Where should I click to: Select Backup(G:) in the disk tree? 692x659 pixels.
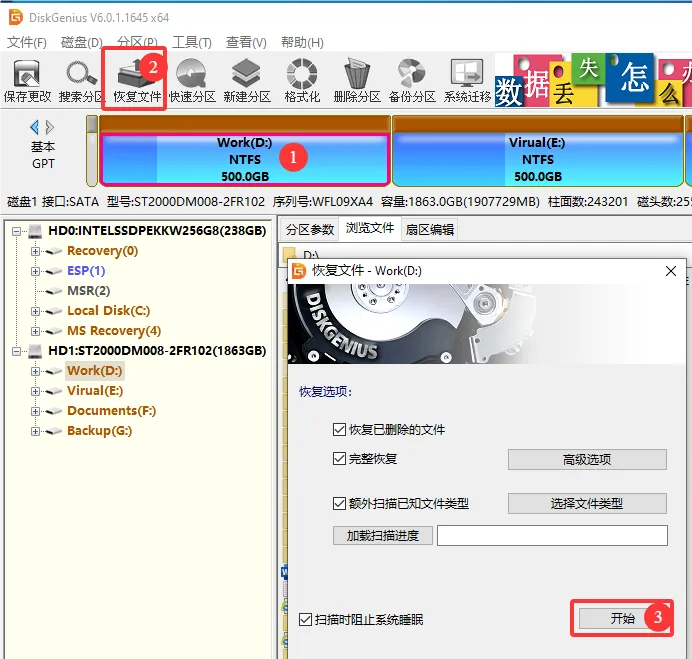(99, 431)
